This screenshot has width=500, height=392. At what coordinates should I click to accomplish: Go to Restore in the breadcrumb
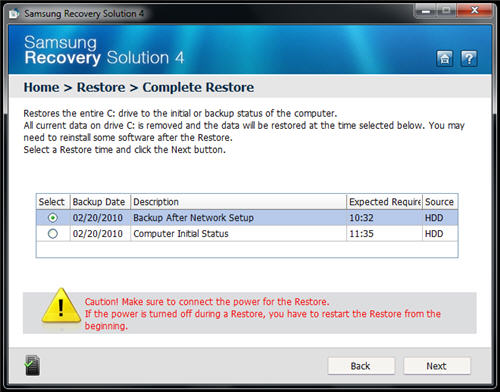tap(101, 87)
